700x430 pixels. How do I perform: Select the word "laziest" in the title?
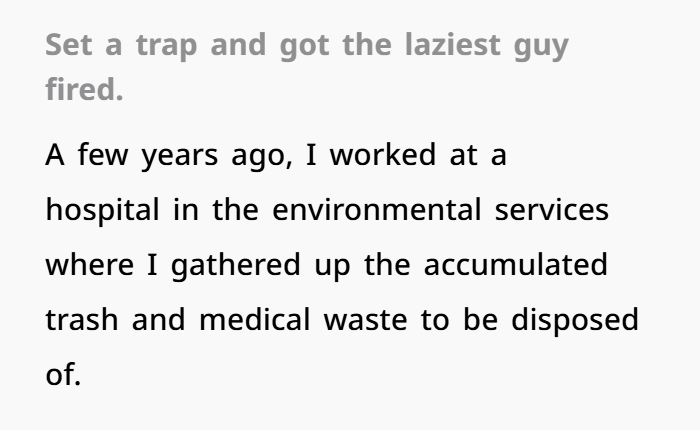[x=453, y=45]
